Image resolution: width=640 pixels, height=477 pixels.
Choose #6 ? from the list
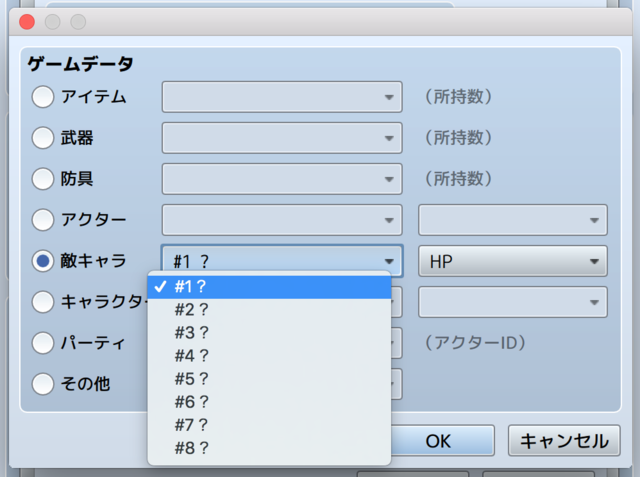(x=269, y=402)
